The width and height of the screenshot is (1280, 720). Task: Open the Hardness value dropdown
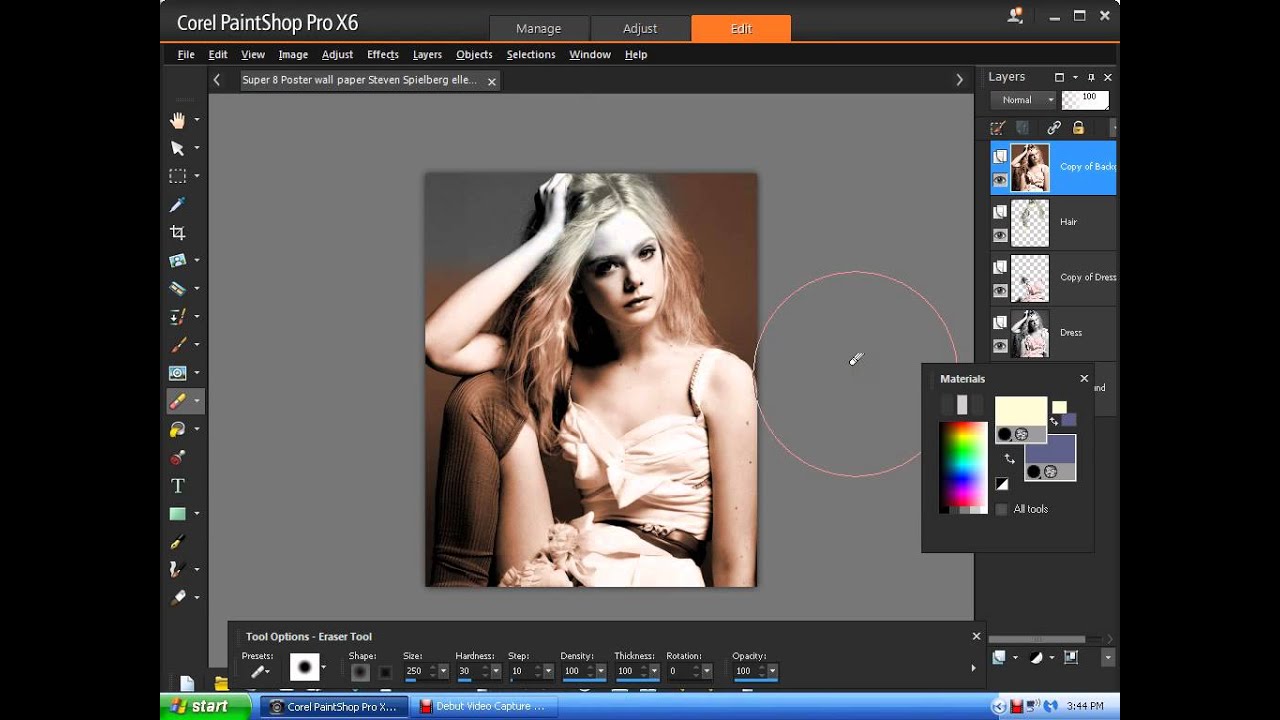point(496,671)
